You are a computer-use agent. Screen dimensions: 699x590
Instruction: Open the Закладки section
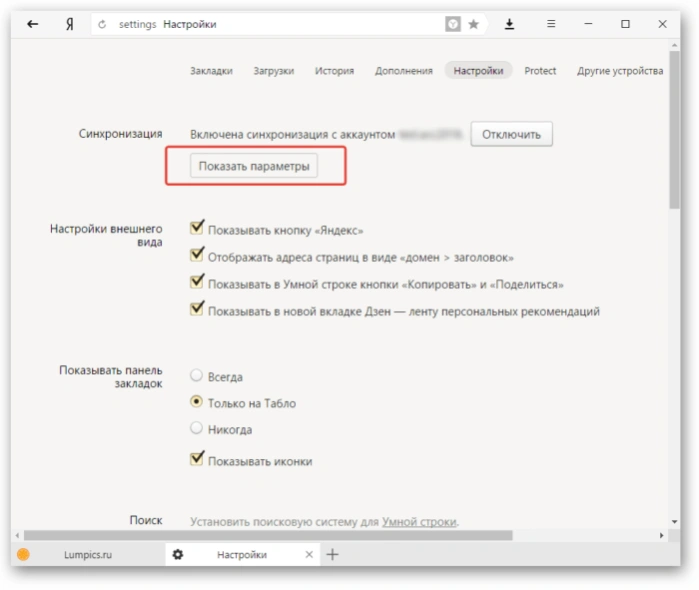click(x=211, y=70)
